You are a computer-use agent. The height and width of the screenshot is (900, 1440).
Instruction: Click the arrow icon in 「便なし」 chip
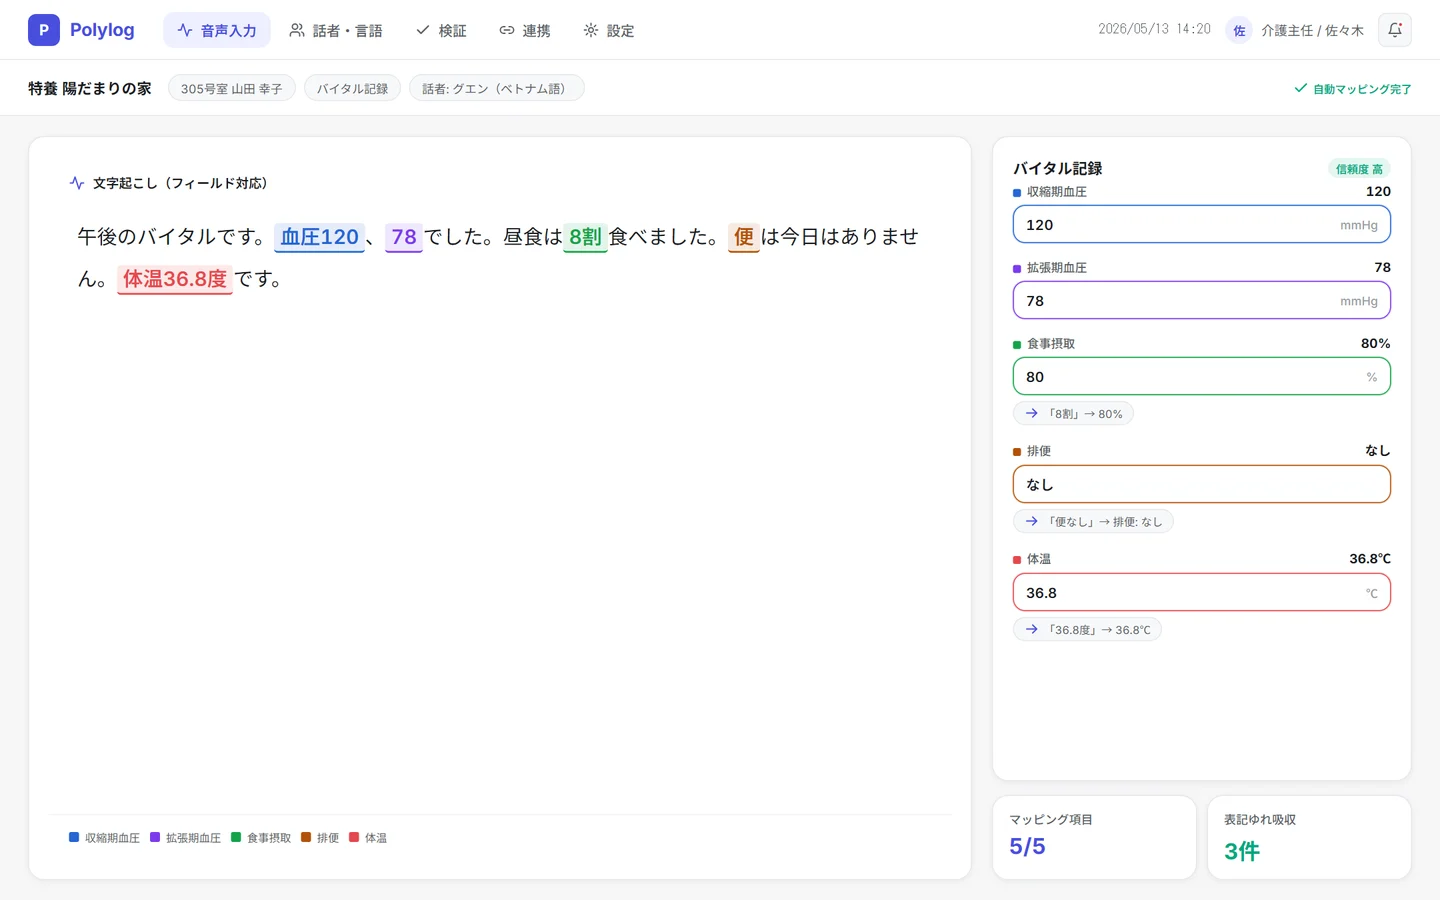[x=1032, y=521]
